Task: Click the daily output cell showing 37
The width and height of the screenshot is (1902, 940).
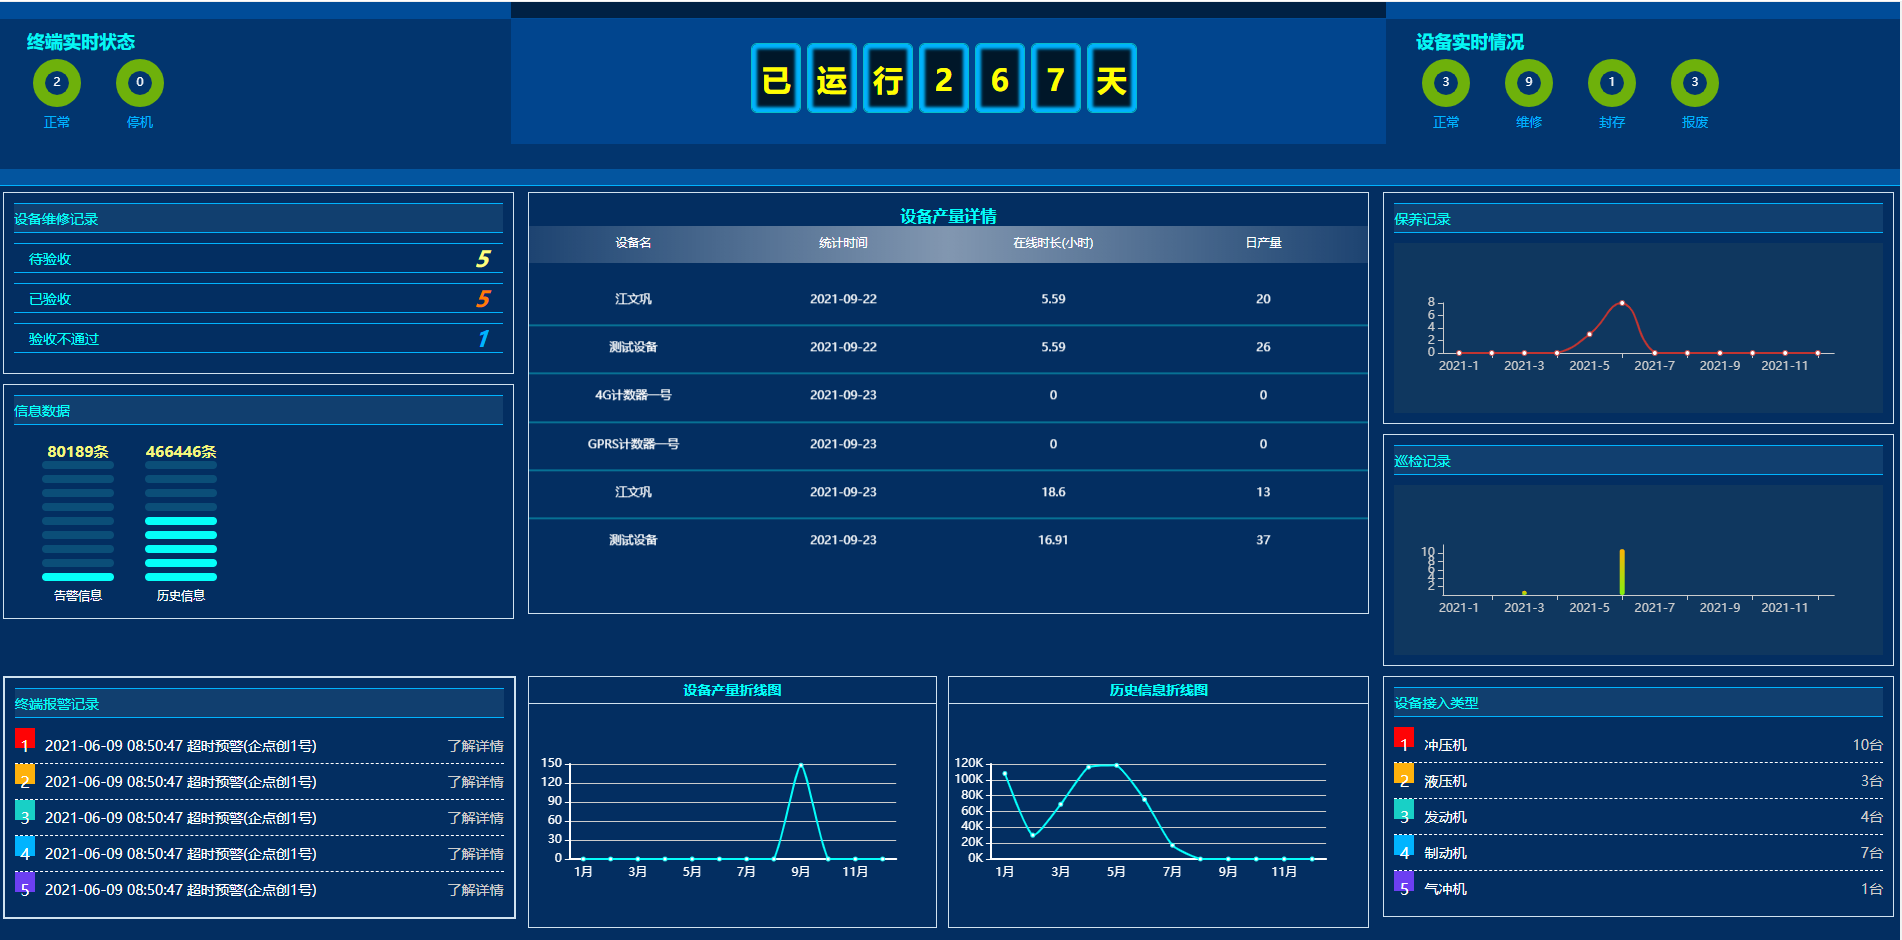Action: (x=1263, y=540)
